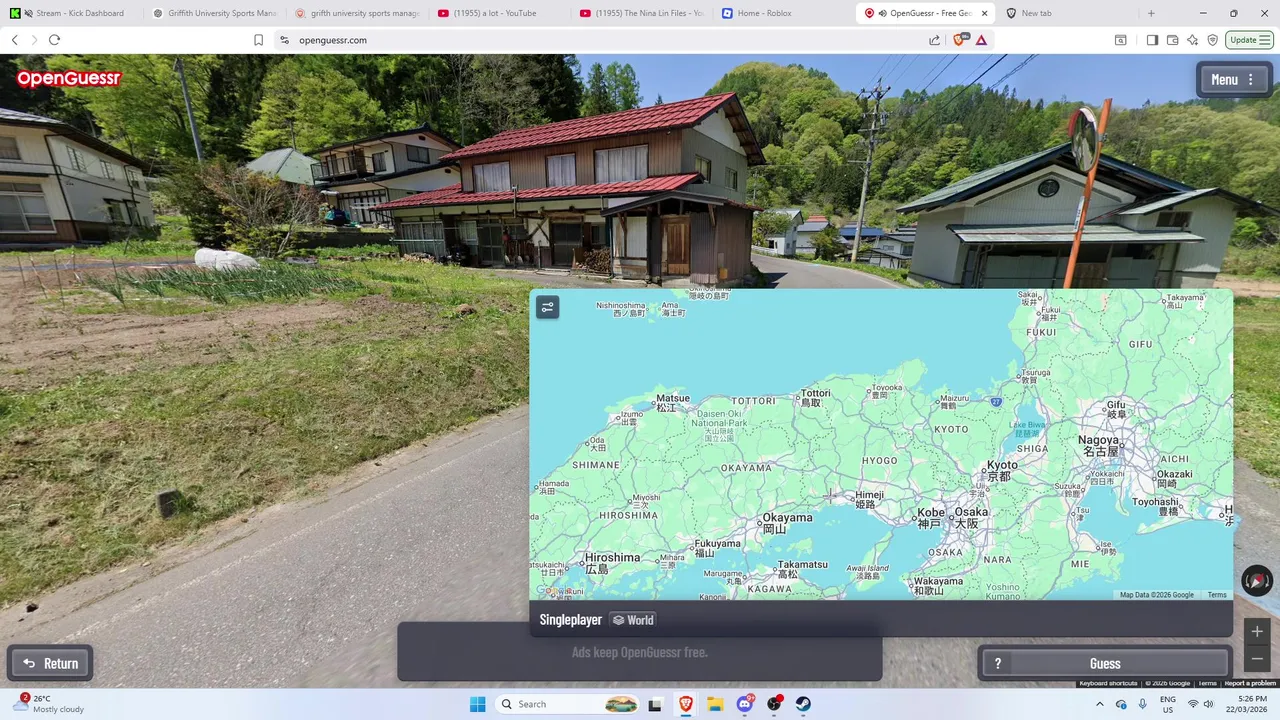
Task: Click Kyoto on the guess map
Action: click(1002, 470)
